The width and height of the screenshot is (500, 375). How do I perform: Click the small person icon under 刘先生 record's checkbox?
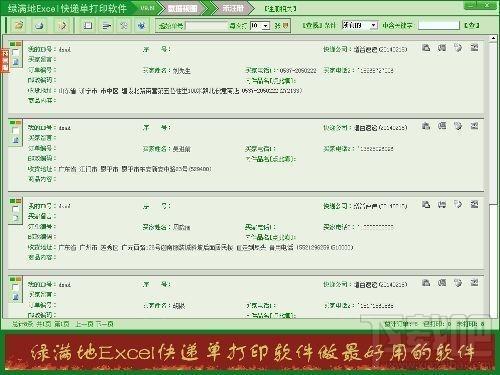pyautogui.click(x=16, y=62)
